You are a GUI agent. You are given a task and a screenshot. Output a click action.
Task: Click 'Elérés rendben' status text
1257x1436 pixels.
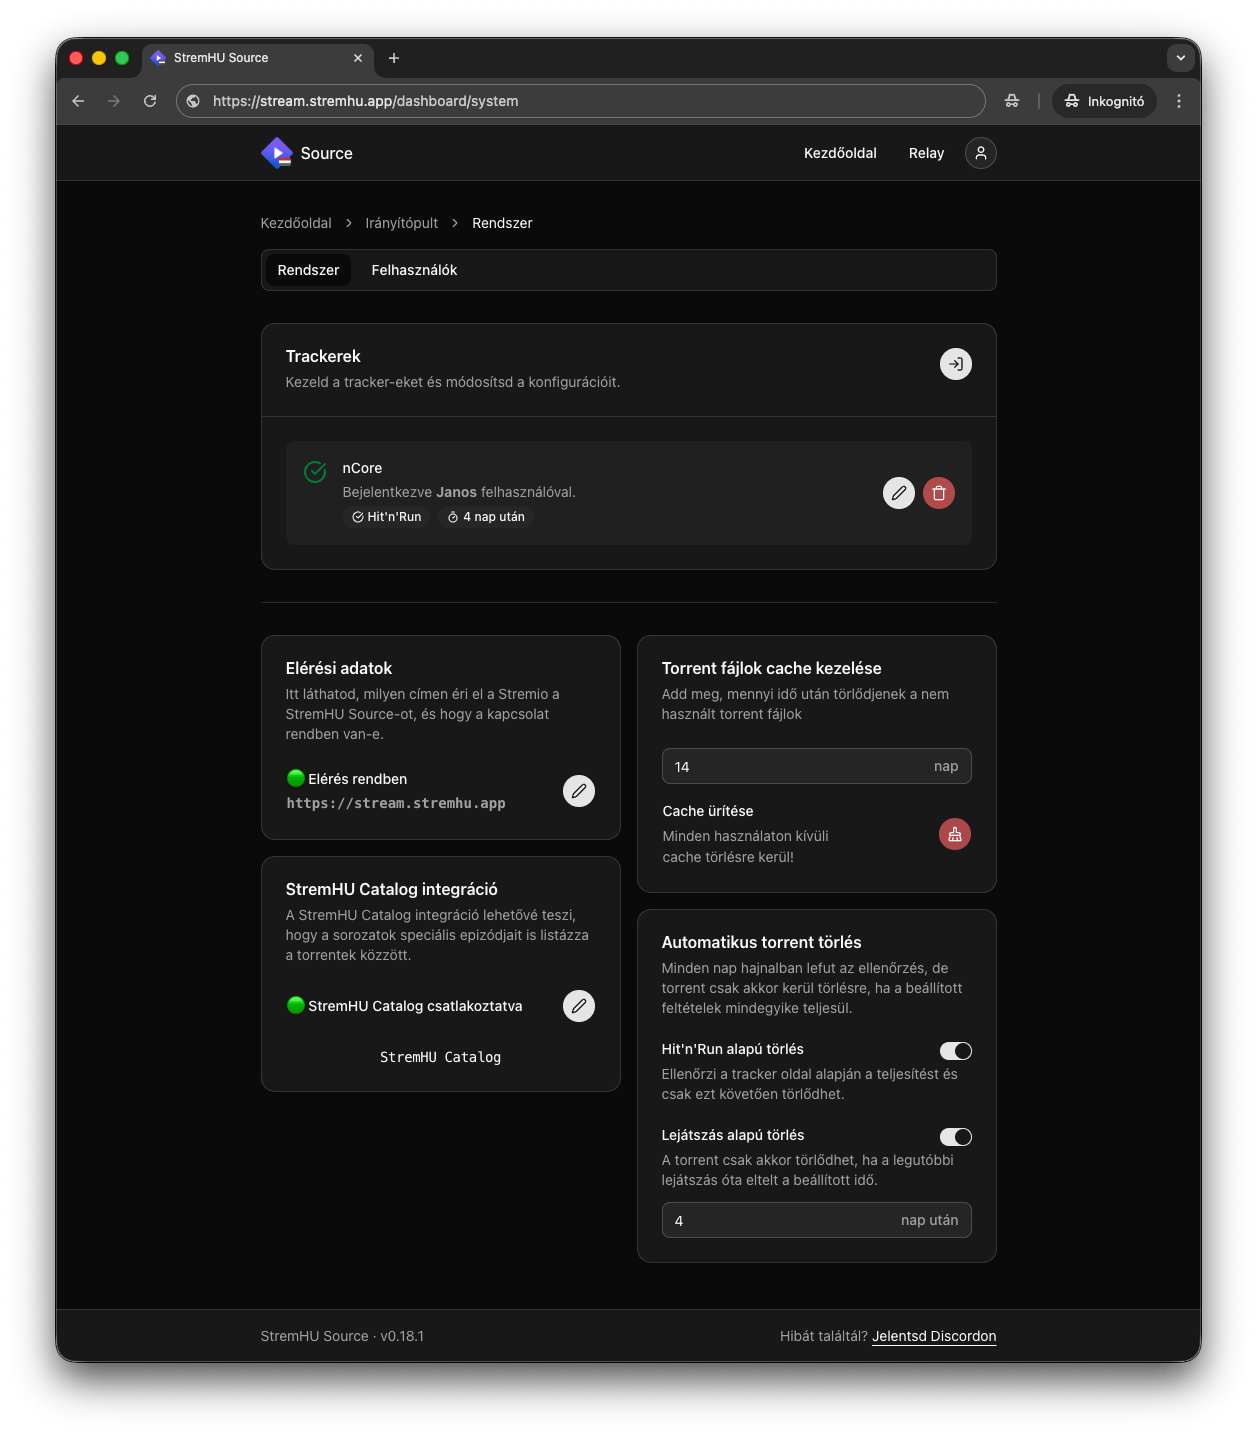coord(357,779)
